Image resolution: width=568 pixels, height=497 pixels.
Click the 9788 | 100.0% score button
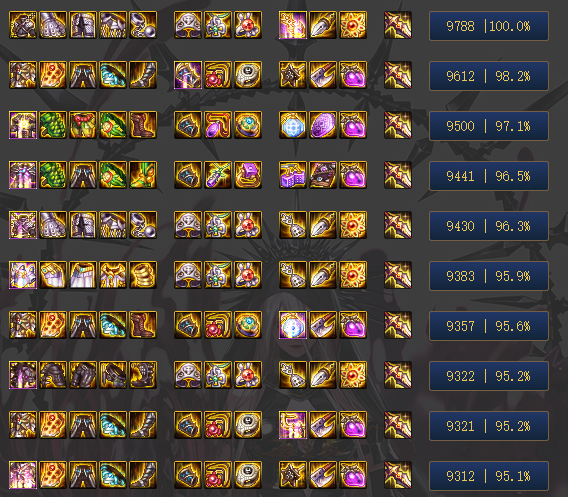click(489, 26)
